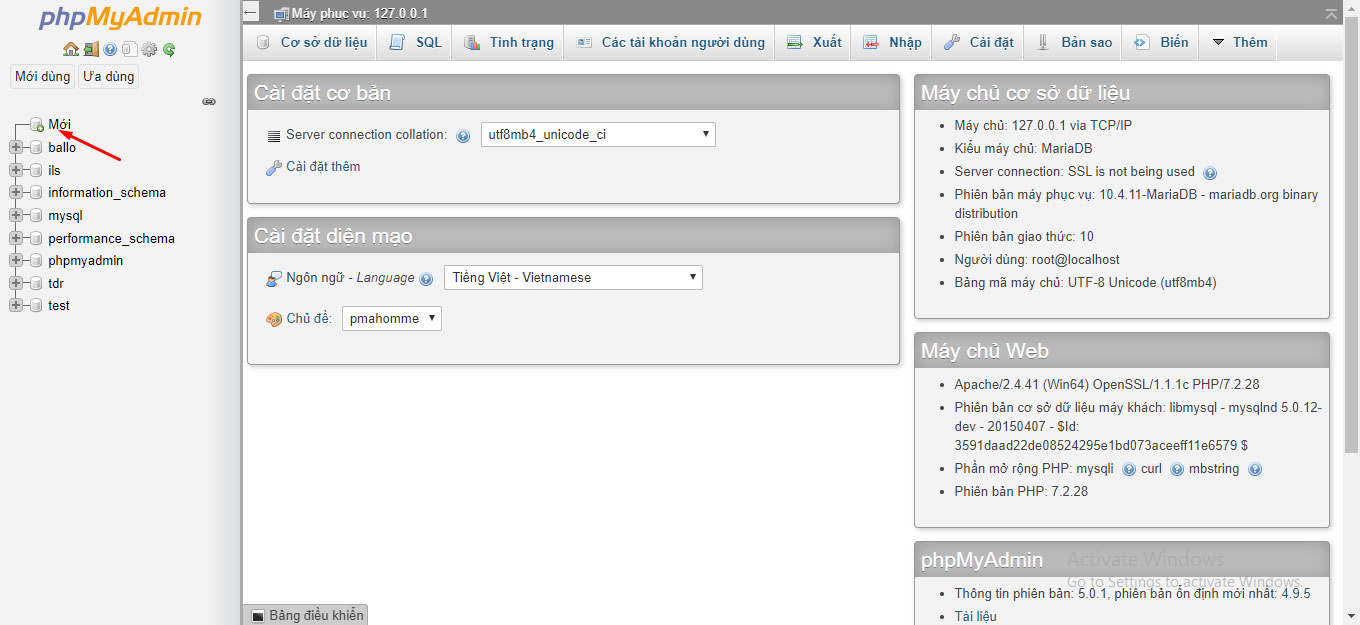The width and height of the screenshot is (1360, 625).
Task: Open the server connection collation dropdown
Action: [x=597, y=134]
